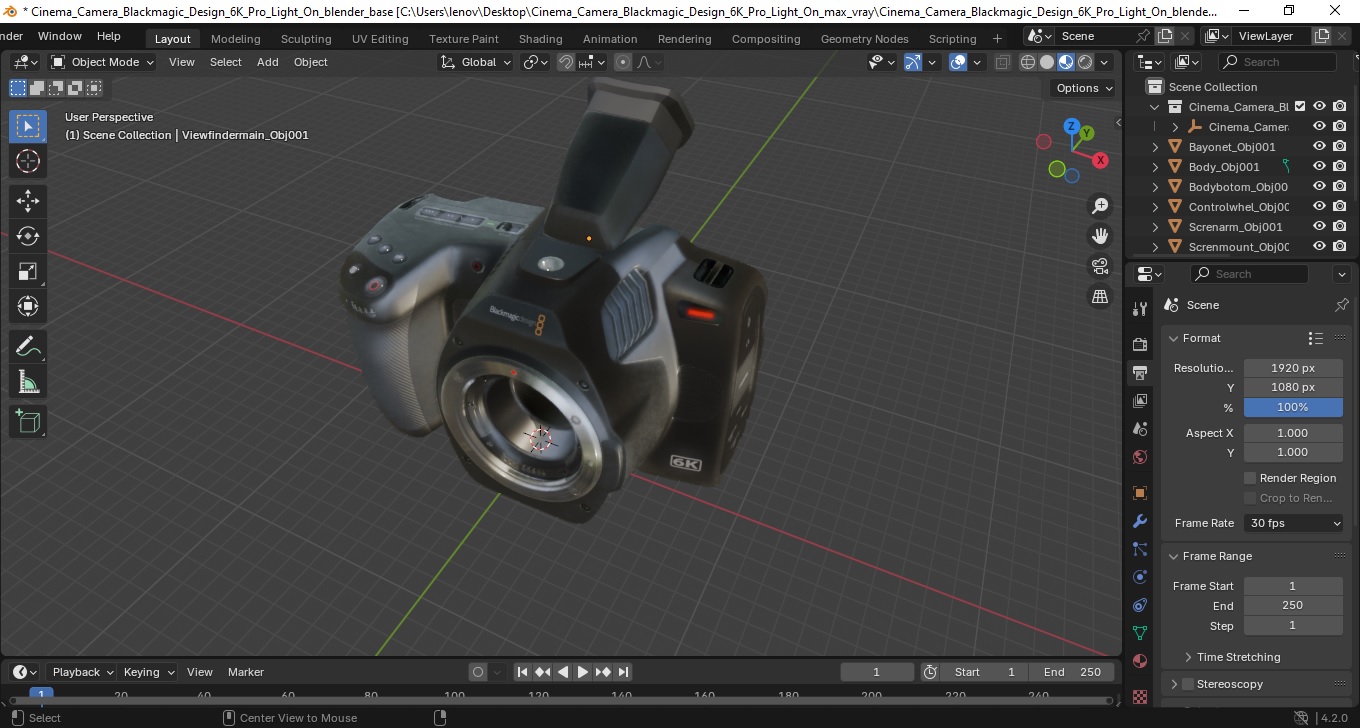Choose the Measure tool
The width and height of the screenshot is (1360, 728).
click(x=28, y=382)
